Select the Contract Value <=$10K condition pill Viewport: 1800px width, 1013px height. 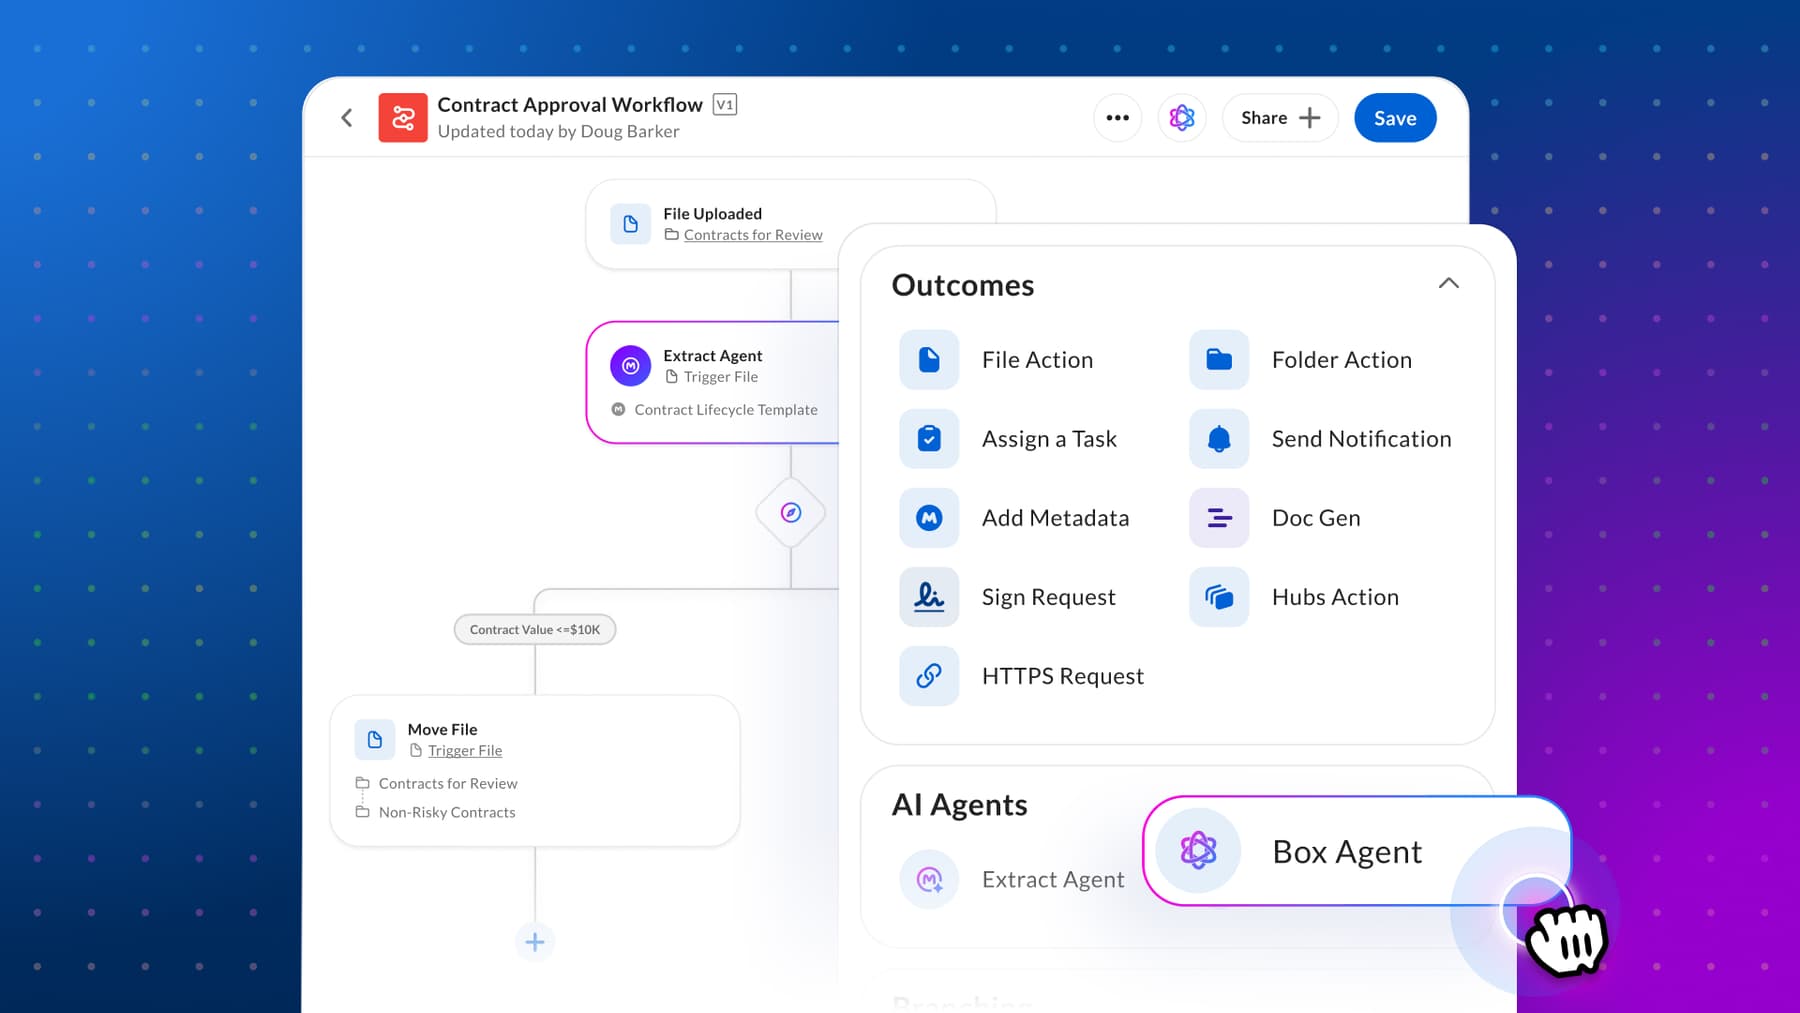coord(535,629)
